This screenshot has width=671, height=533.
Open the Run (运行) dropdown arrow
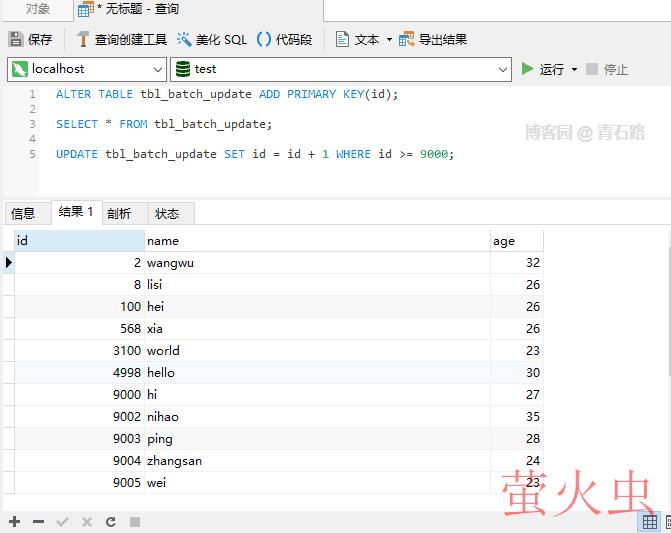point(574,69)
